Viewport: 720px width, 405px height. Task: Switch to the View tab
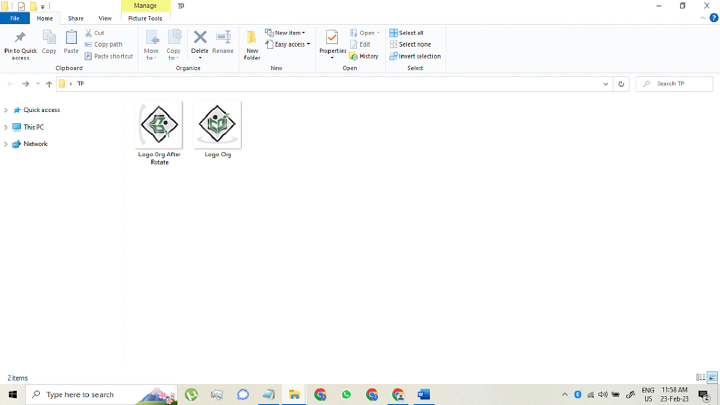[105, 18]
